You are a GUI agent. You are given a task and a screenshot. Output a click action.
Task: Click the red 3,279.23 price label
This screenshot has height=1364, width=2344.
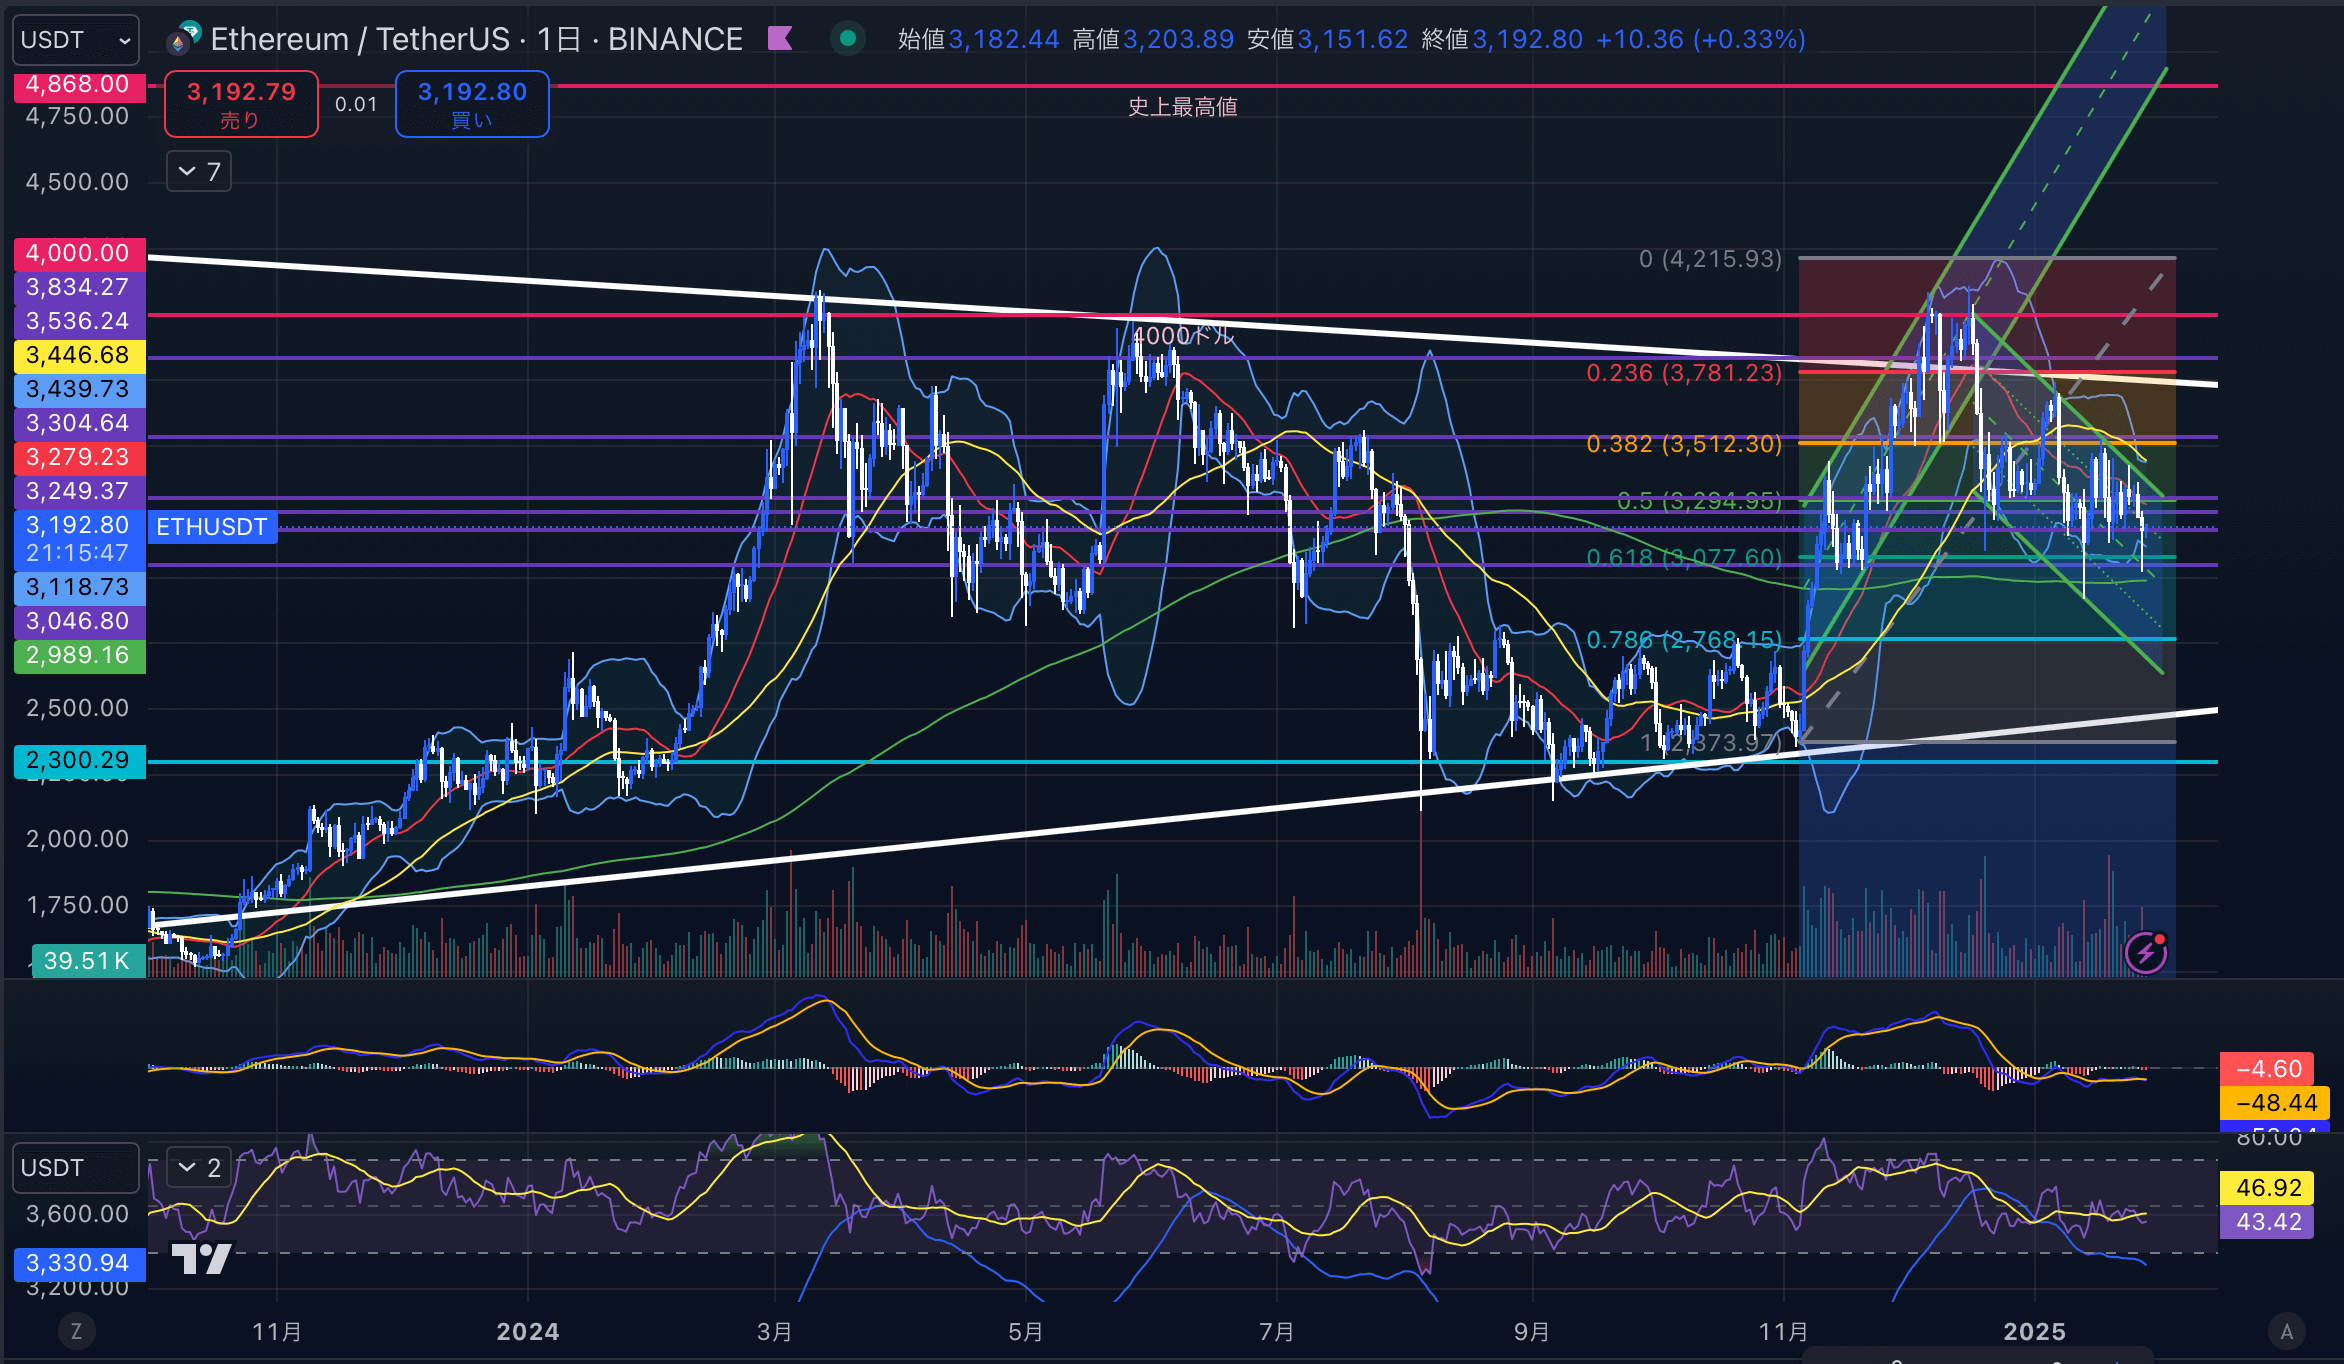click(79, 457)
